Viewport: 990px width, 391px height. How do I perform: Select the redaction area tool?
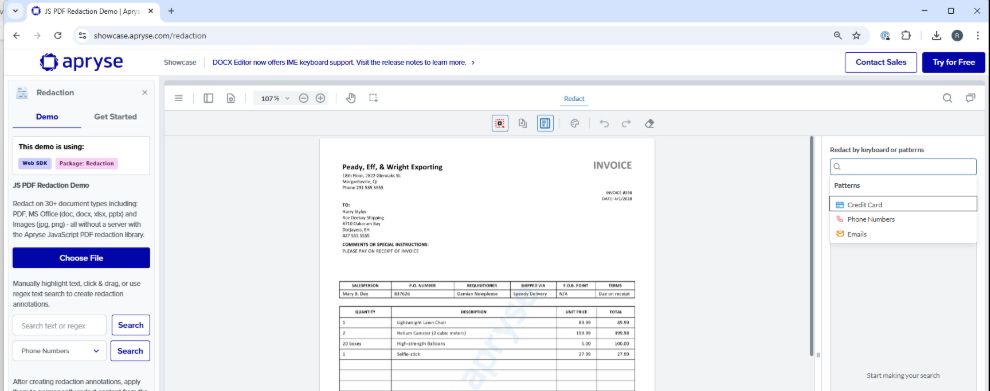pyautogui.click(x=500, y=124)
